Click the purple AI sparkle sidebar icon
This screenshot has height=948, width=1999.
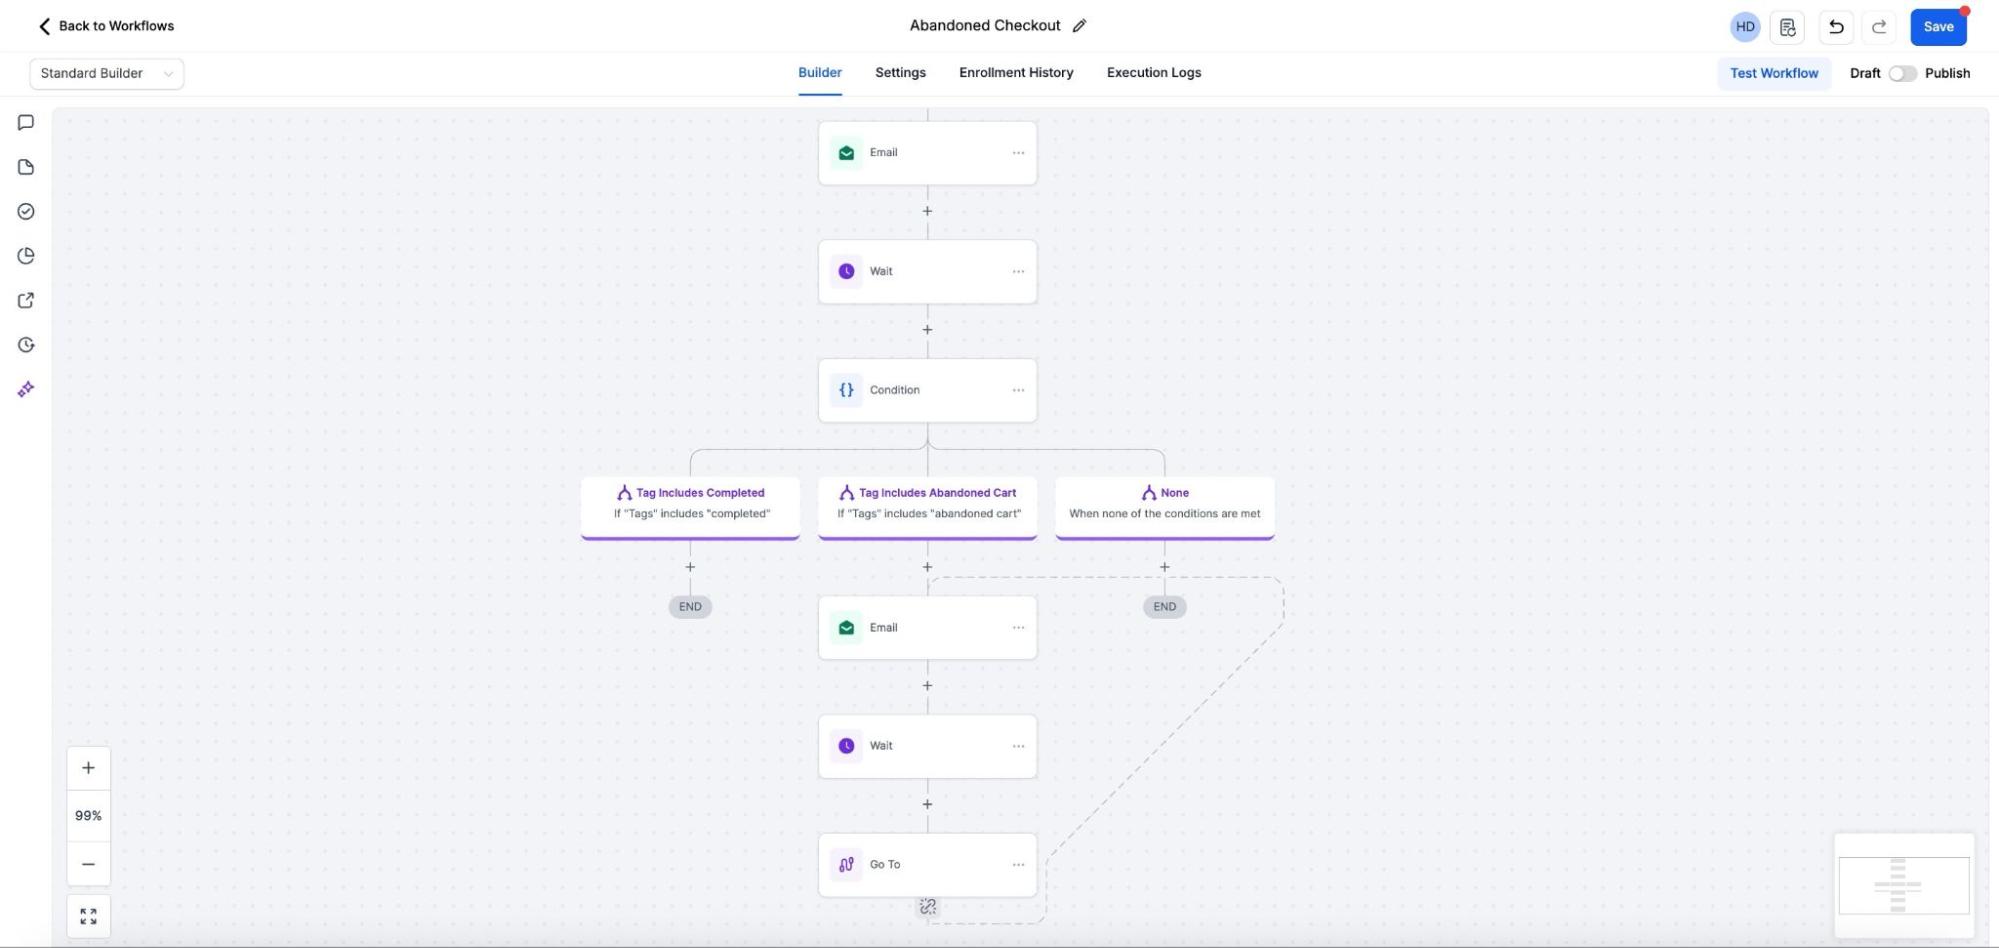point(26,389)
